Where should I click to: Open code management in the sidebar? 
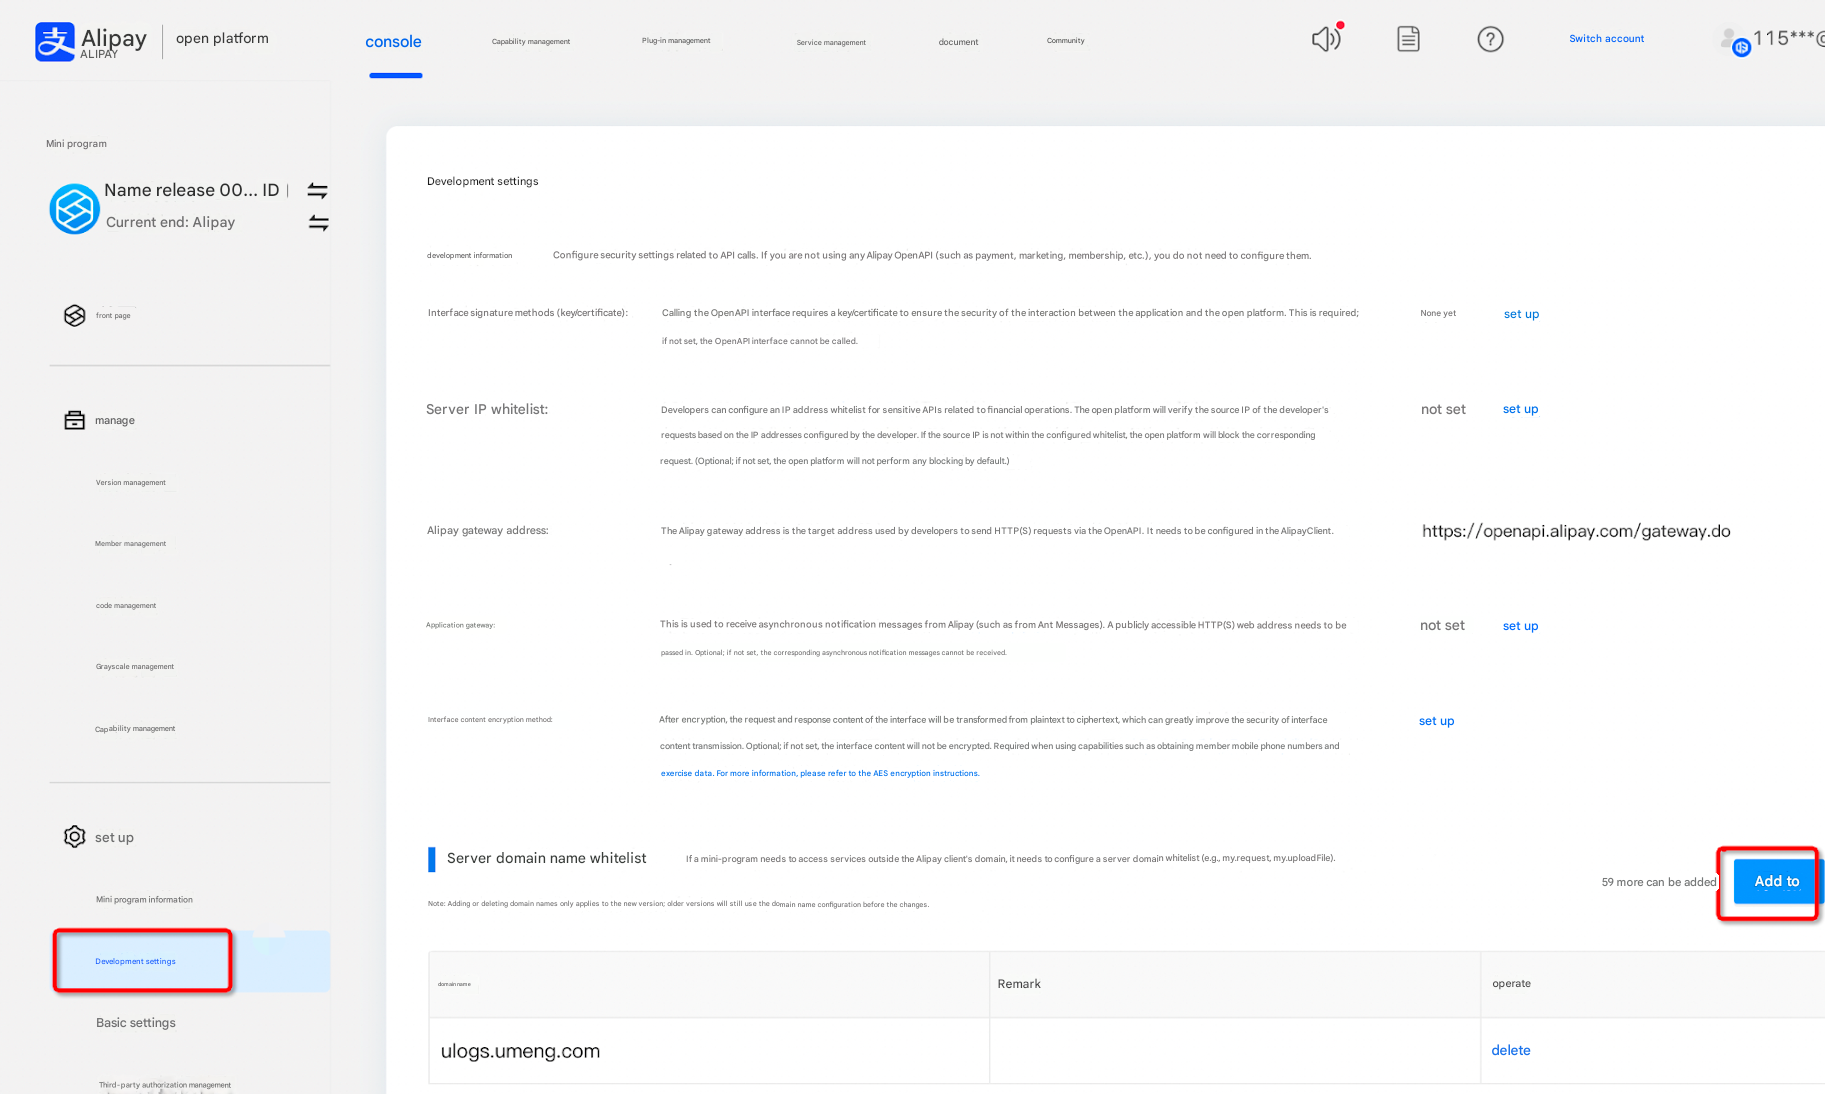(x=126, y=605)
